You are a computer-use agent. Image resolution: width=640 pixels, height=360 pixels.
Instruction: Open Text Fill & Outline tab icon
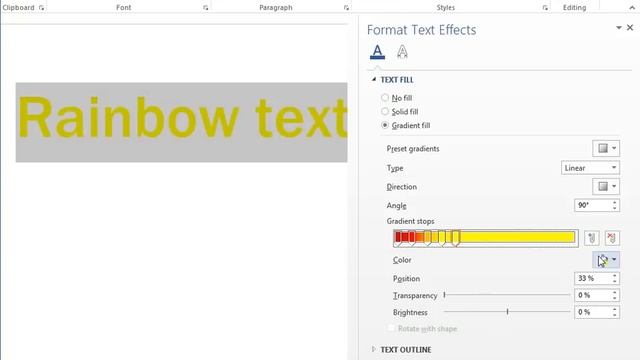[x=377, y=52]
